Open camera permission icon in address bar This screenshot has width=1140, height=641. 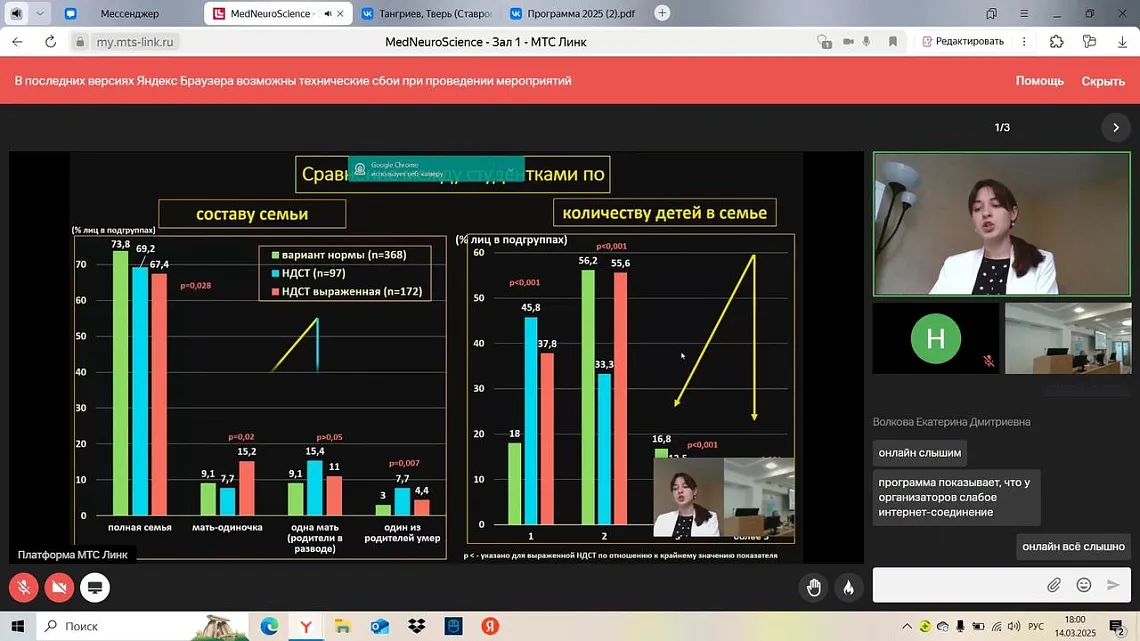click(x=848, y=41)
